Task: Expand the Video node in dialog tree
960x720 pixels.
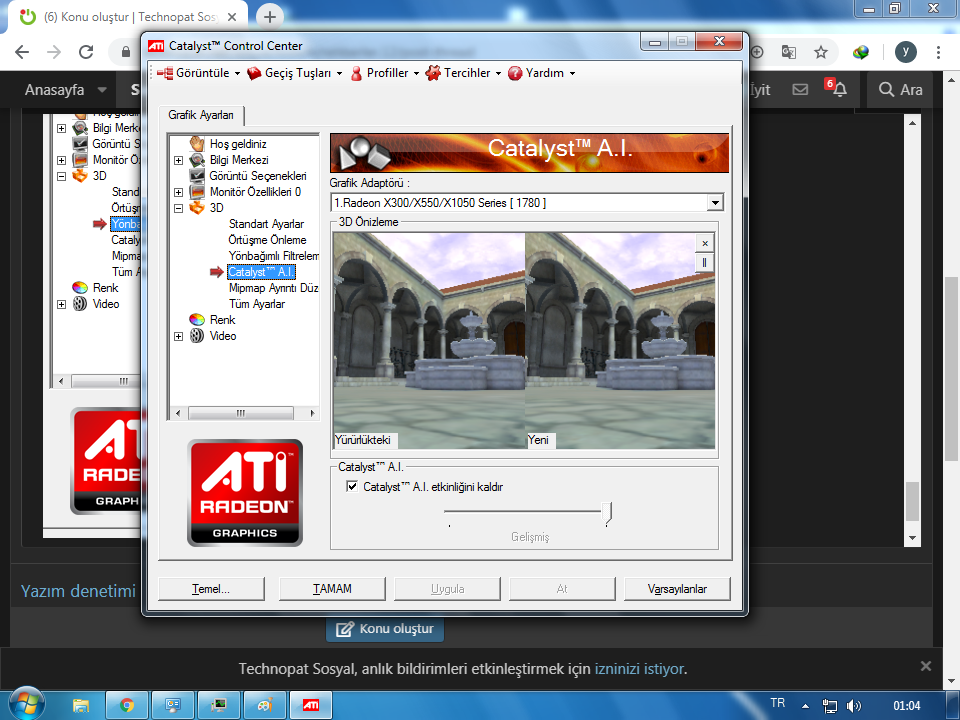Action: tap(178, 336)
